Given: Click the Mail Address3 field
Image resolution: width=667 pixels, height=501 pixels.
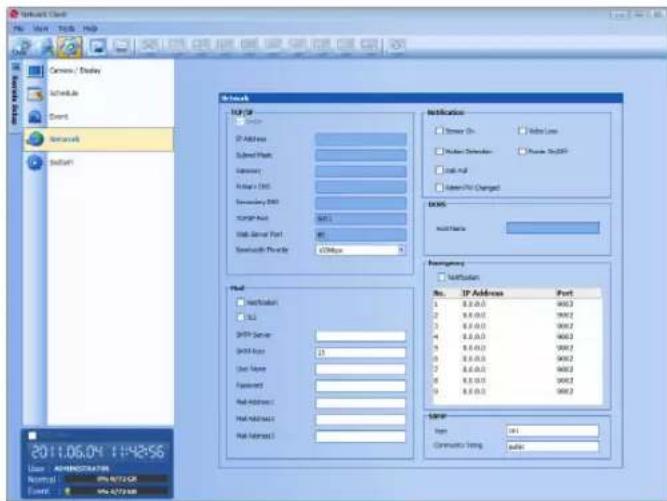Looking at the screenshot, I should point(360,436).
